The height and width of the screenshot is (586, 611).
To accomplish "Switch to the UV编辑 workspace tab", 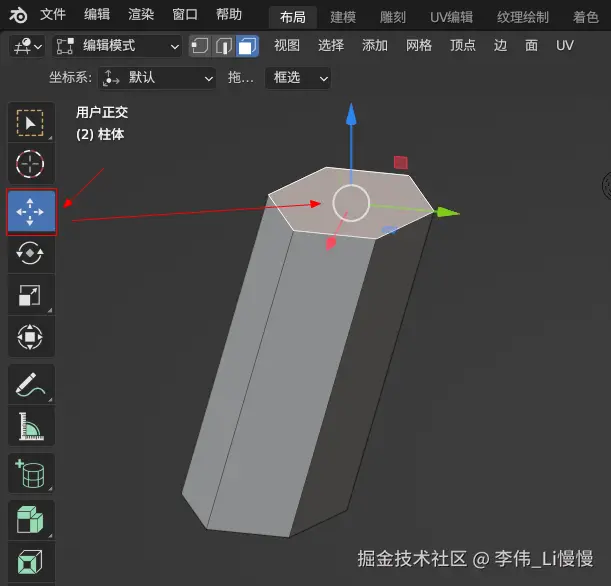I will pyautogui.click(x=451, y=17).
